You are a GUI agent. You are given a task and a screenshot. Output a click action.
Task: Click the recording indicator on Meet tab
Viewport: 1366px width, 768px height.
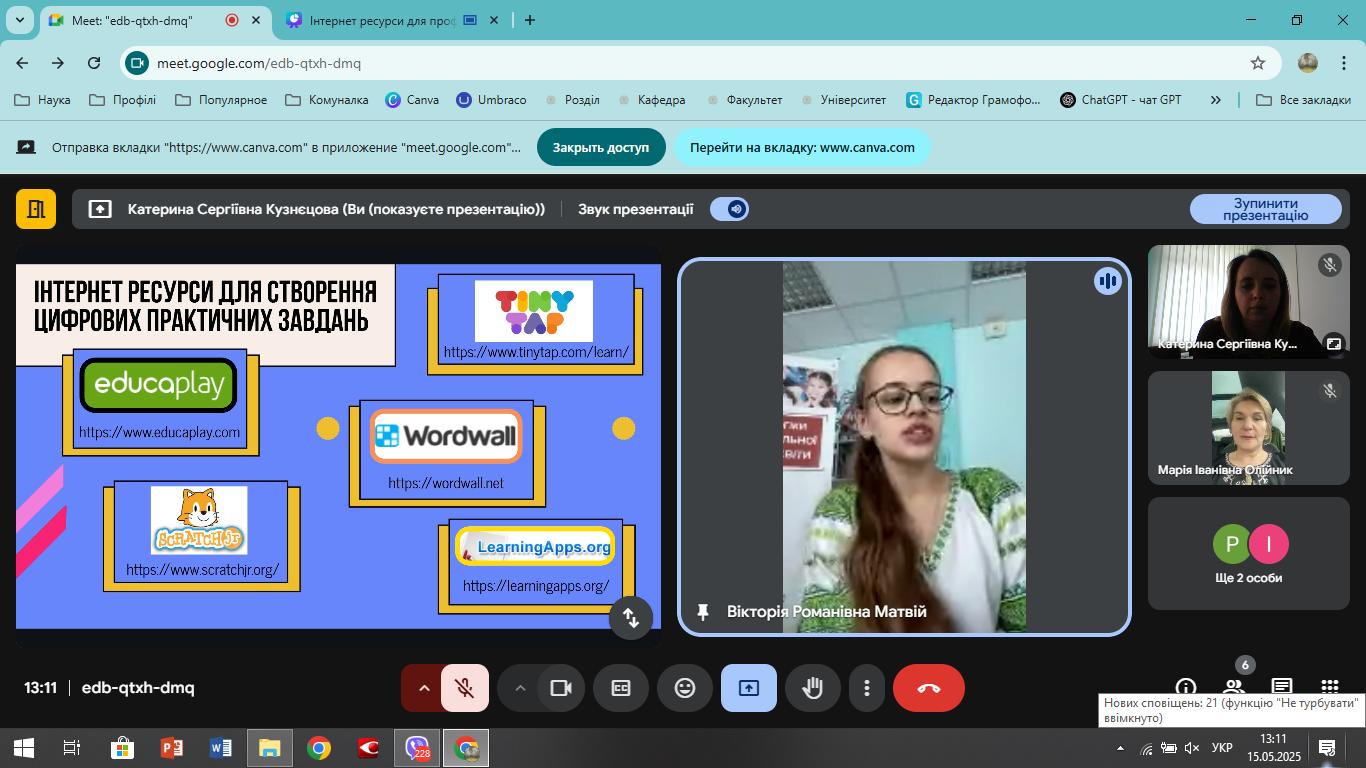point(231,20)
